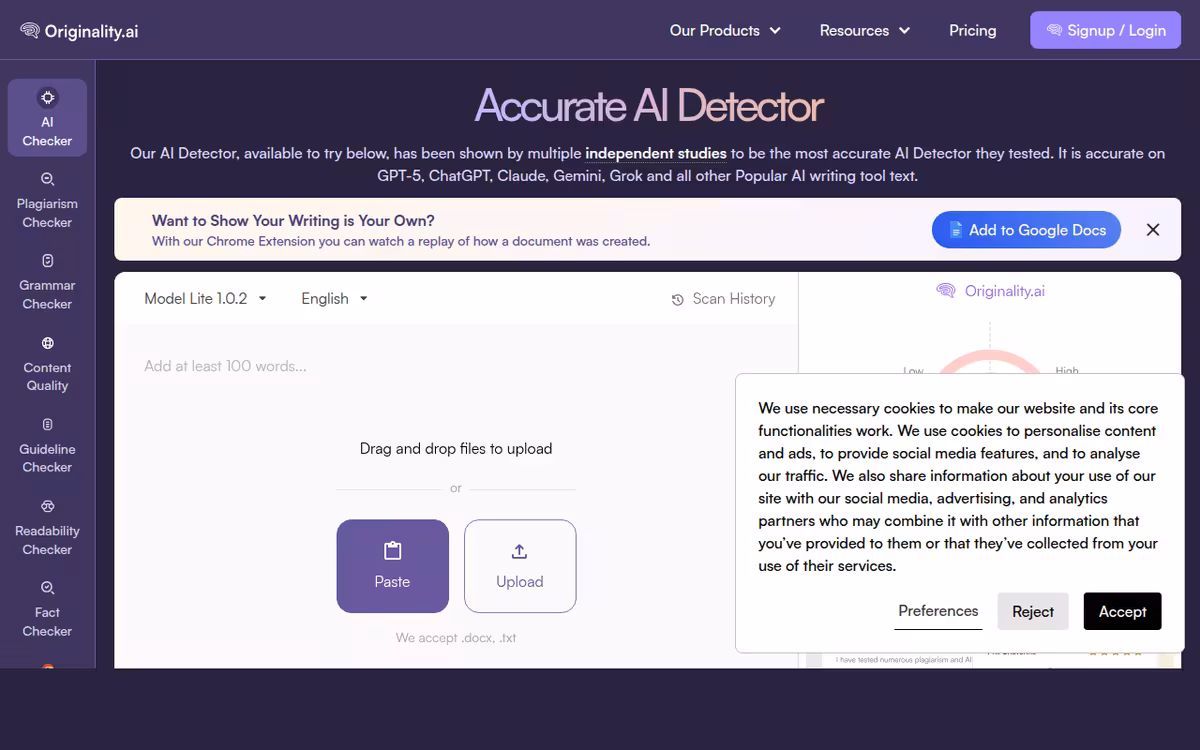Expand the Our Products menu
Image resolution: width=1200 pixels, height=750 pixels.
725,31
